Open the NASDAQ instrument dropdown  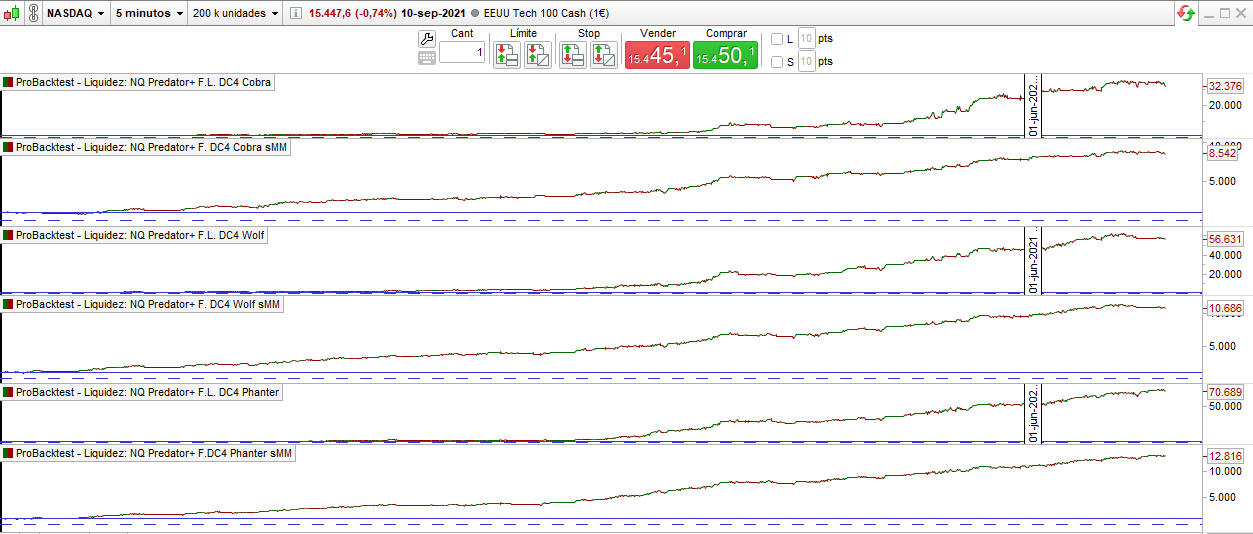click(x=76, y=14)
